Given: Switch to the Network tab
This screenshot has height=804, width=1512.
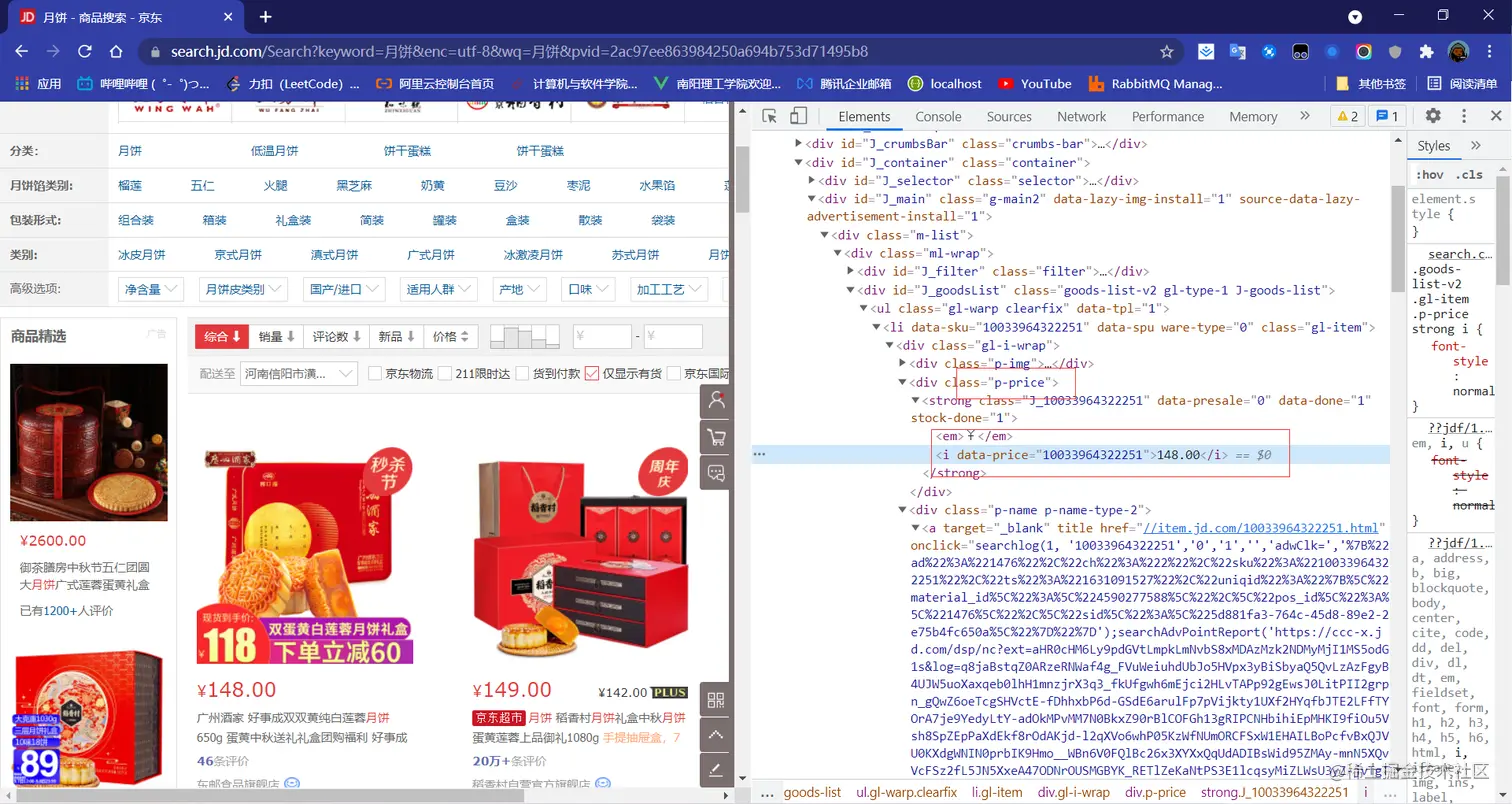Looking at the screenshot, I should pos(1081,116).
